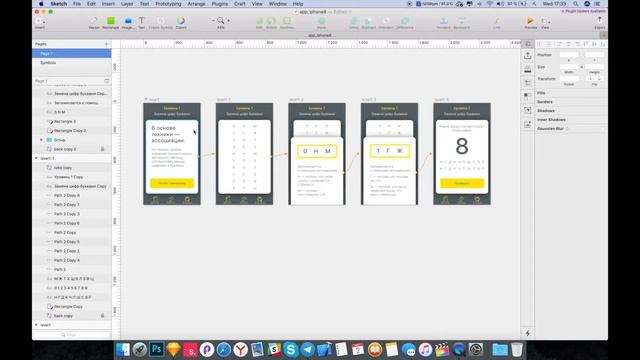Open Photoshop from the Dock

[x=156, y=350]
